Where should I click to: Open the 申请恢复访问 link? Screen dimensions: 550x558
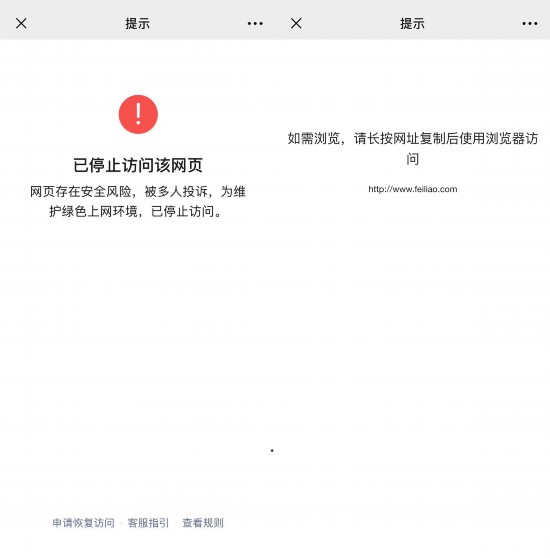click(x=84, y=523)
